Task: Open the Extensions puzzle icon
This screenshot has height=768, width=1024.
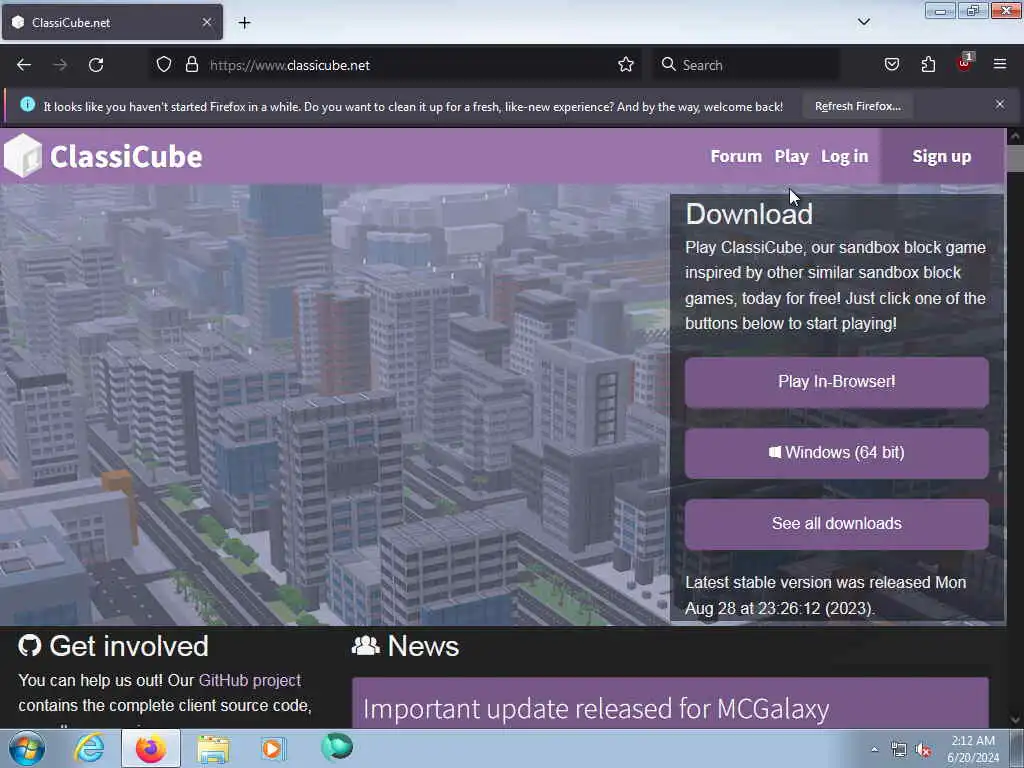Action: click(x=928, y=65)
